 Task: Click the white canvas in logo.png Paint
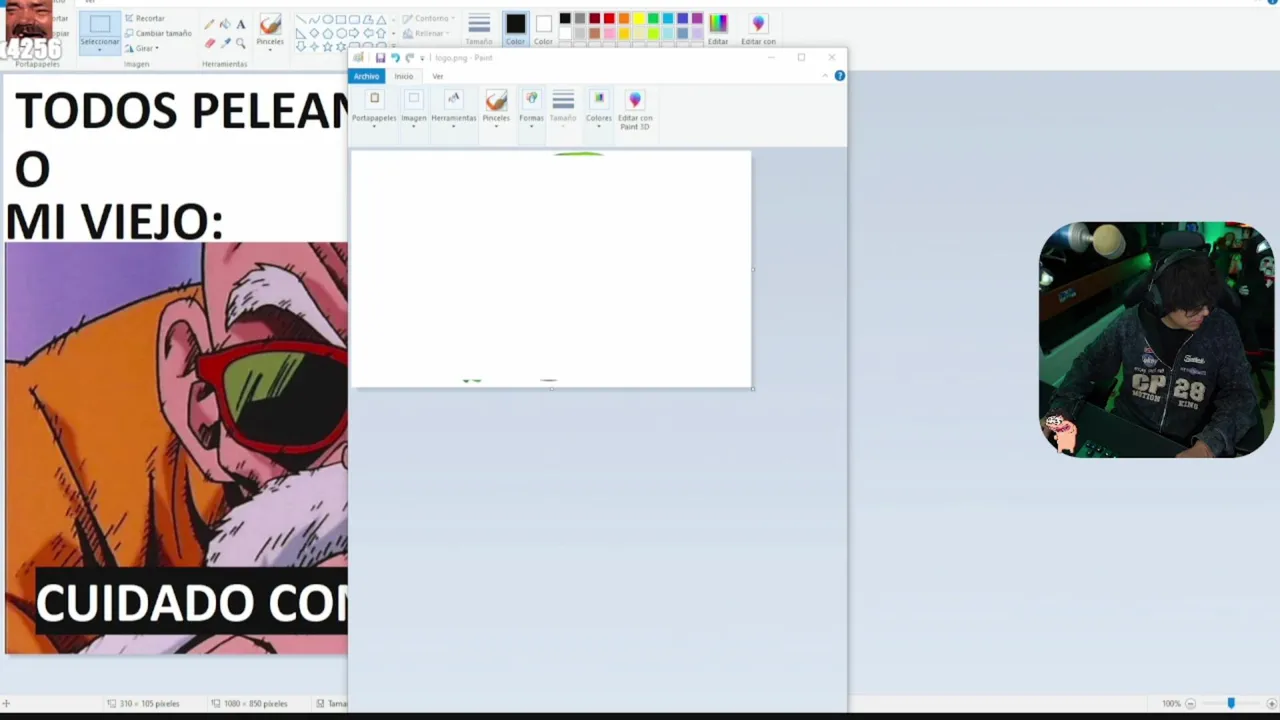551,269
